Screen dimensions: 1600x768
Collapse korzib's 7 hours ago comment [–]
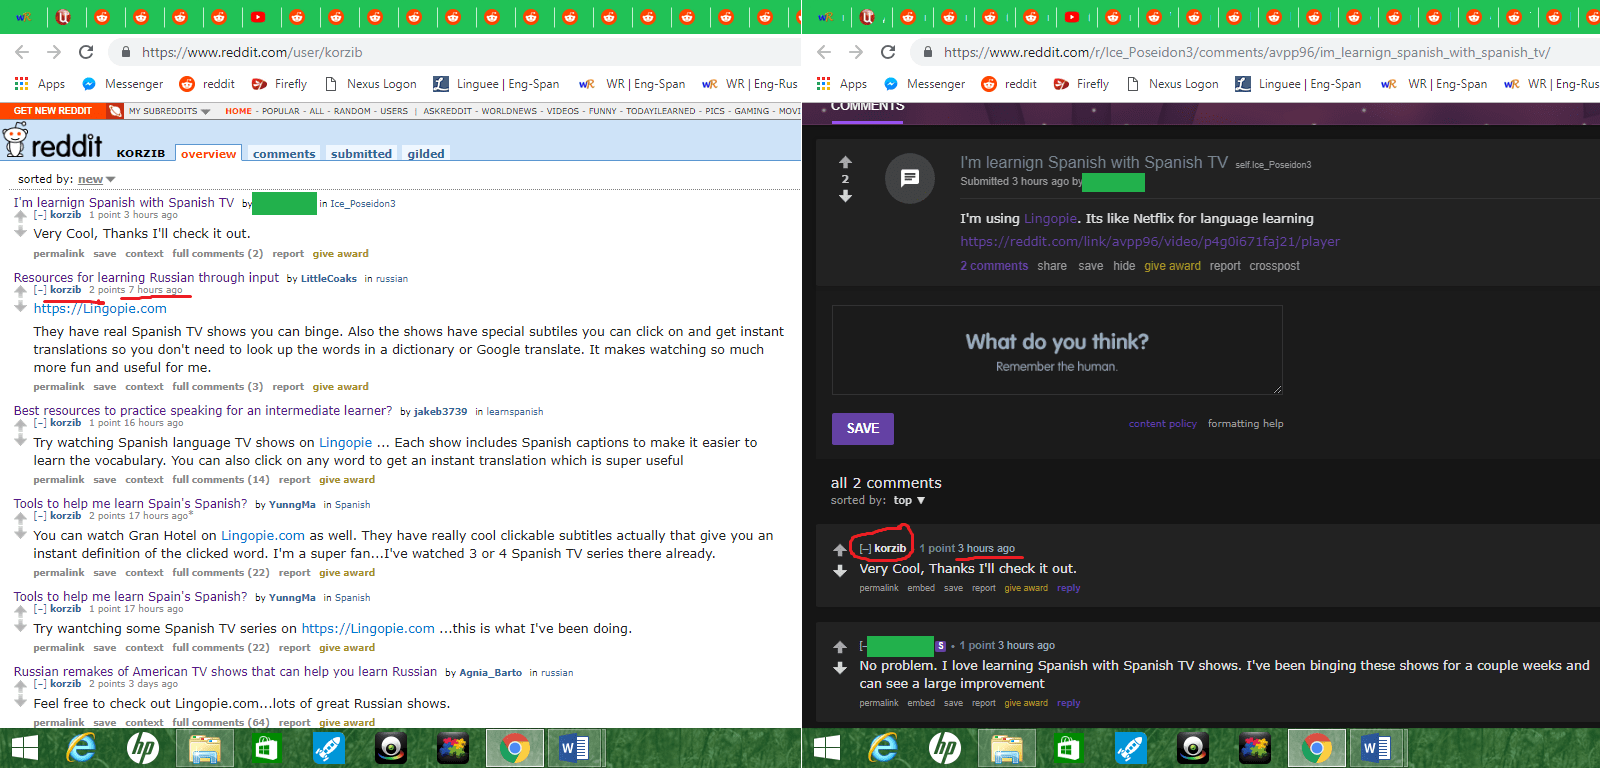[x=40, y=290]
